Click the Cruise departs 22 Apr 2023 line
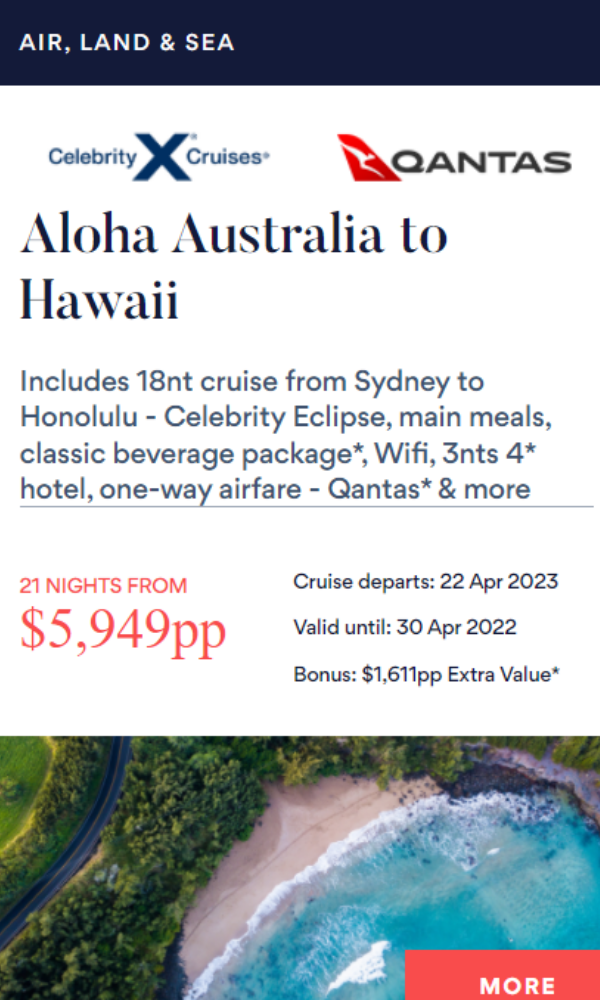This screenshot has height=1000, width=600. (425, 582)
